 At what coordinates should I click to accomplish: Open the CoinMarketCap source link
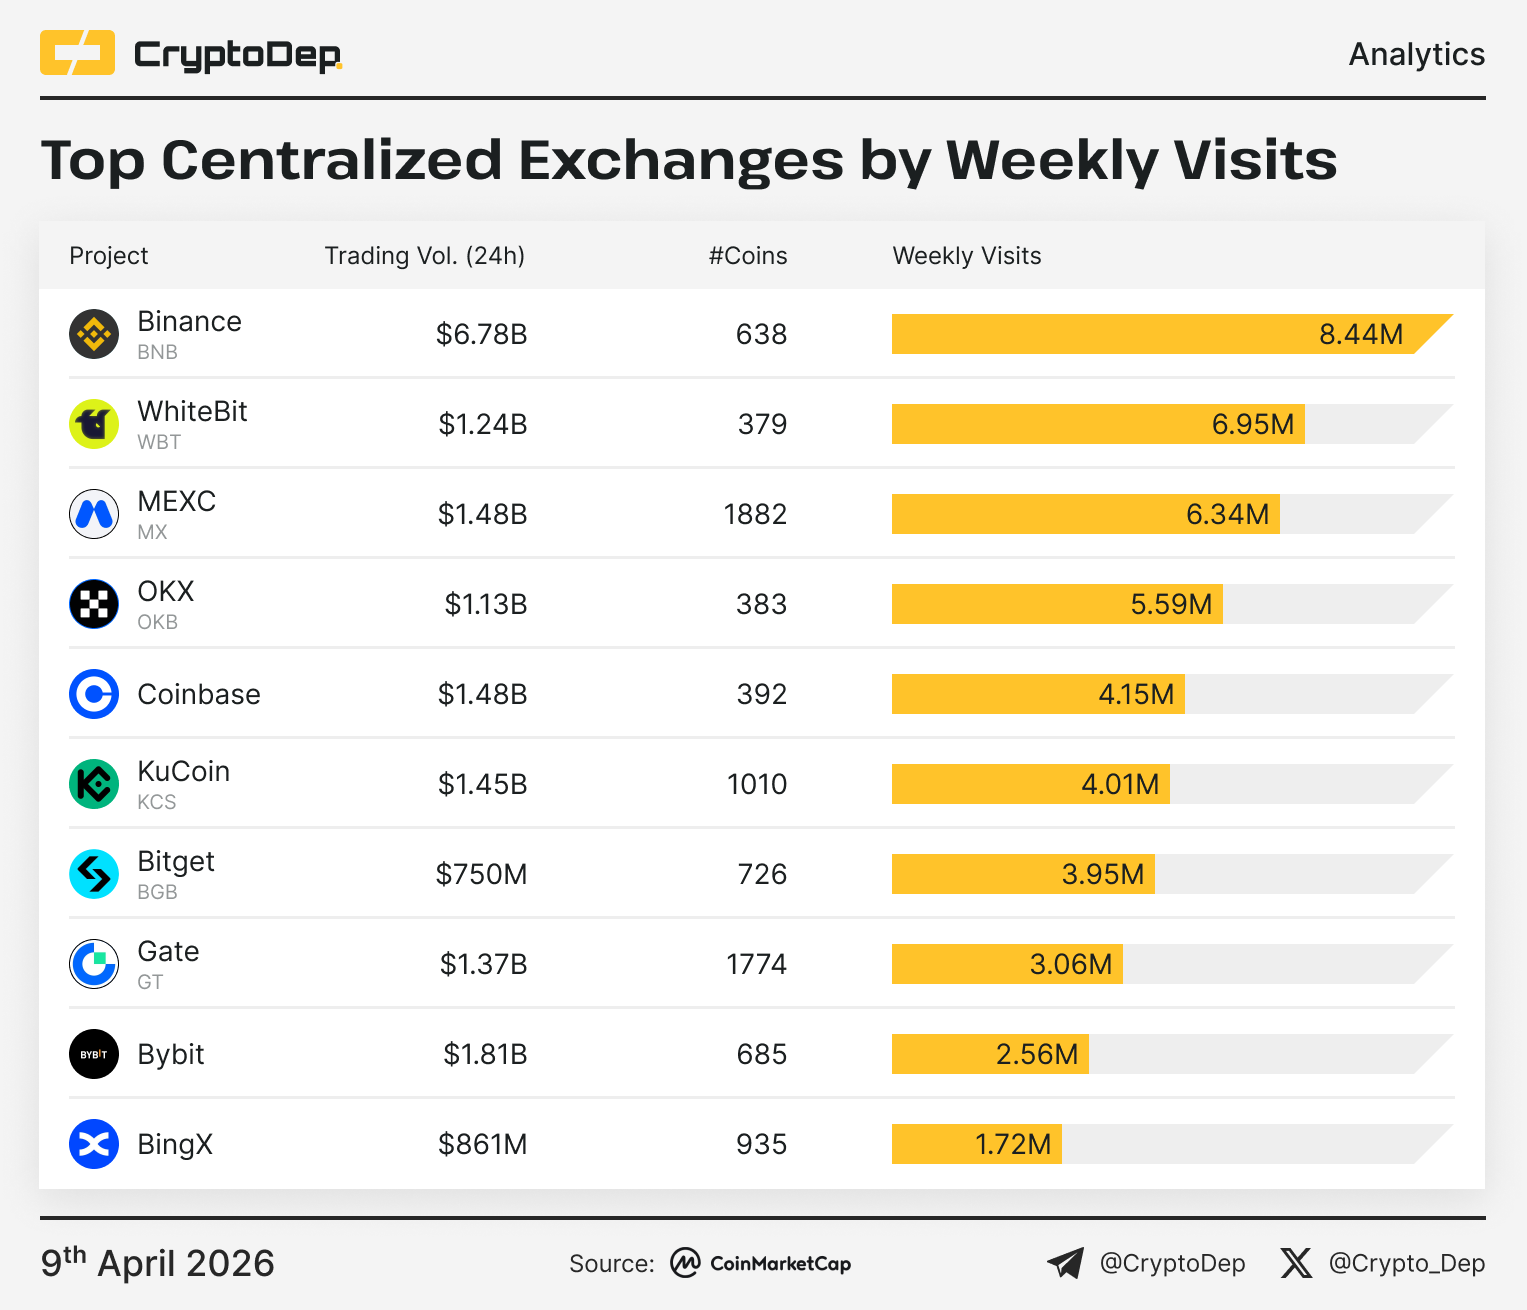coord(761,1263)
